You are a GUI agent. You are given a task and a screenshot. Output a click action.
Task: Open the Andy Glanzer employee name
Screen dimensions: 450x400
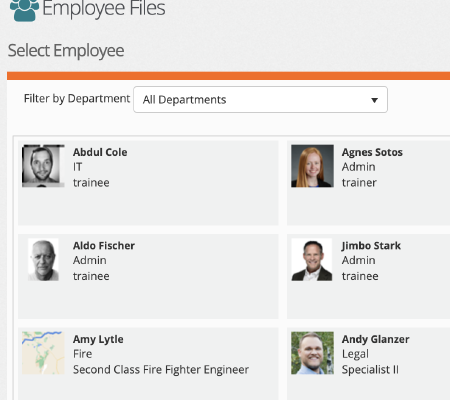pyautogui.click(x=375, y=339)
